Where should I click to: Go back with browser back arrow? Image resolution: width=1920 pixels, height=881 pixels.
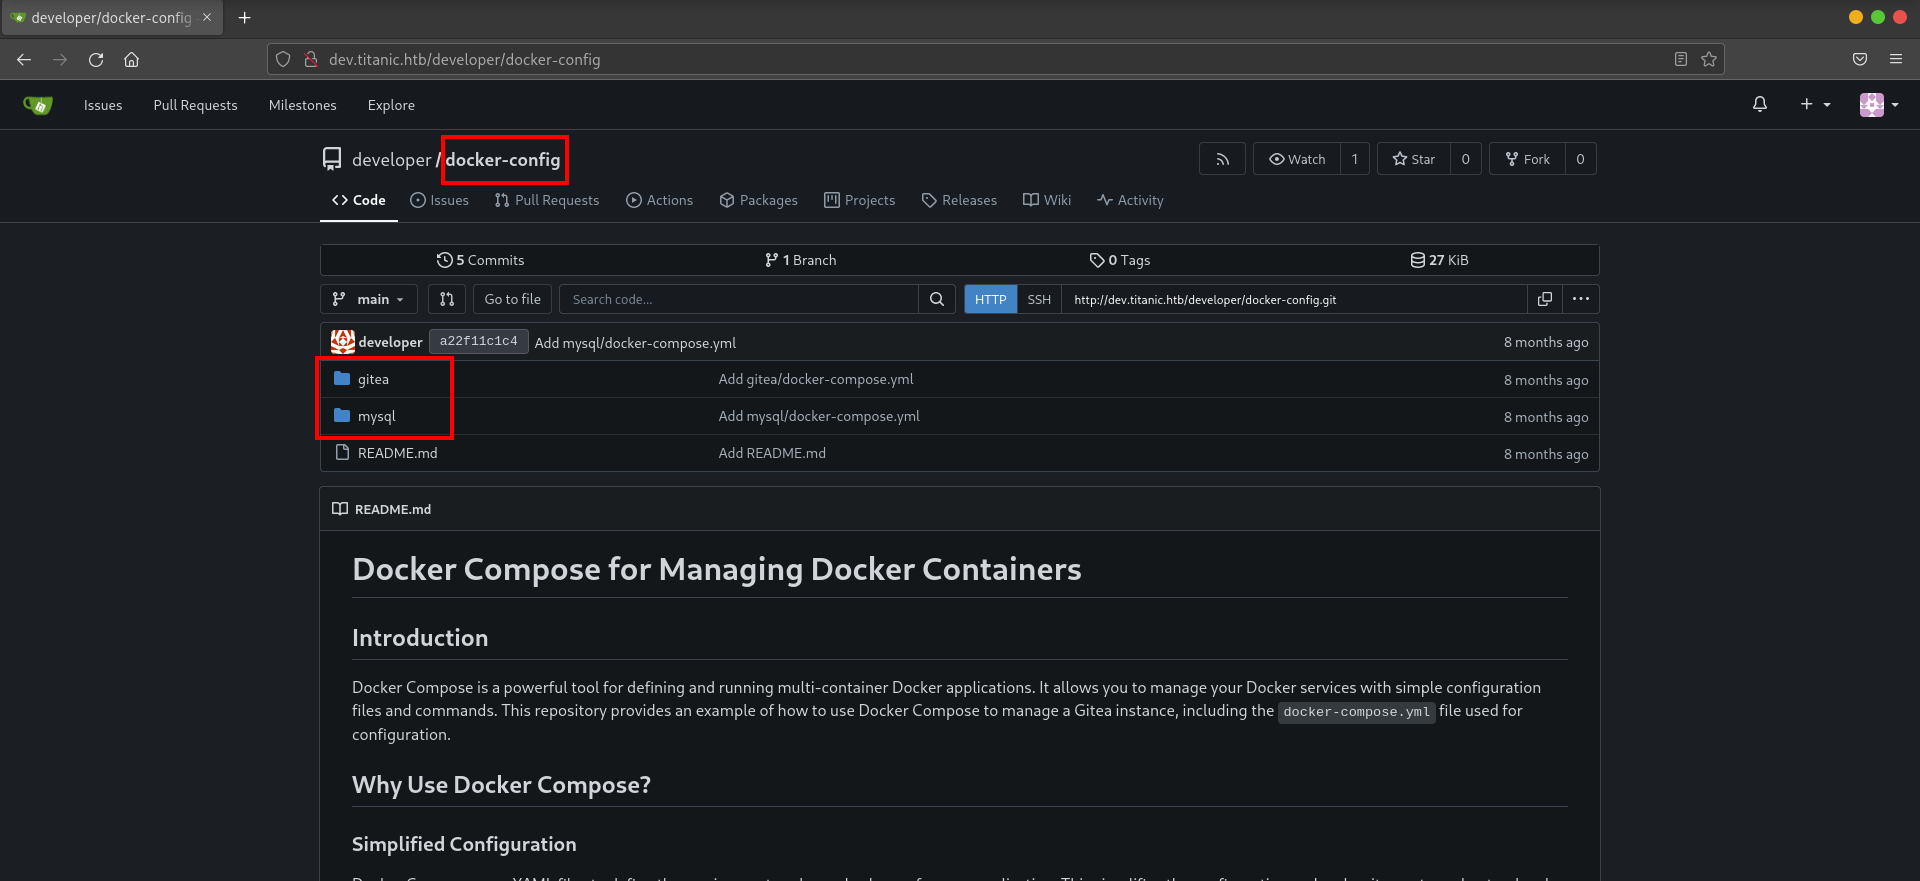click(x=24, y=59)
